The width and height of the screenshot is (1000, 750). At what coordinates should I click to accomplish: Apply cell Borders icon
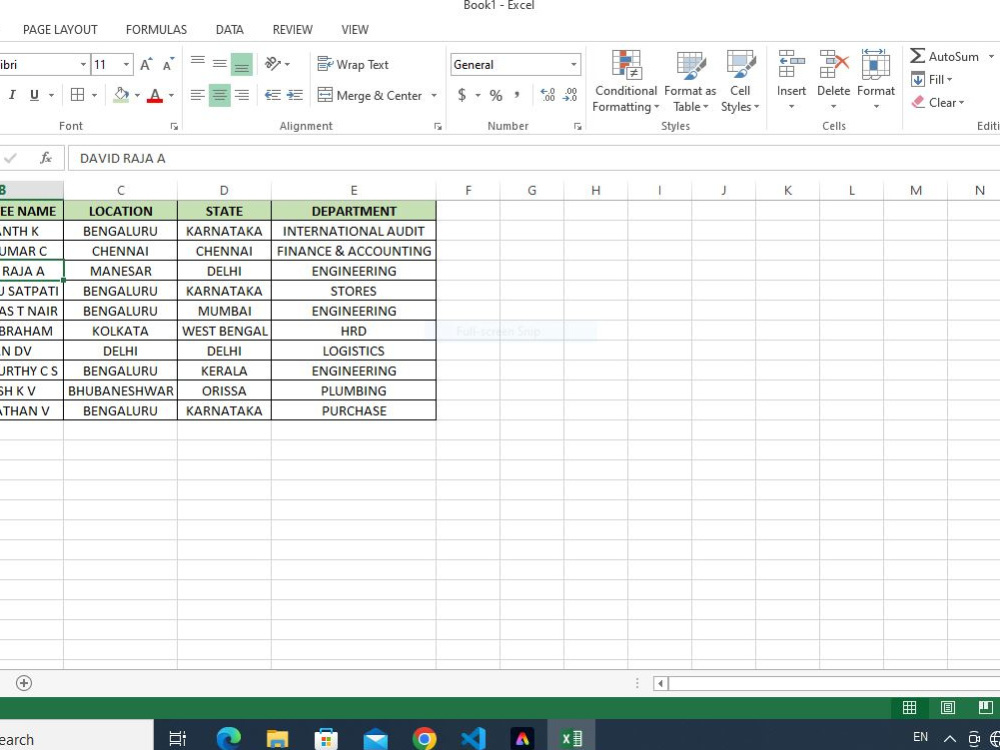pyautogui.click(x=77, y=95)
